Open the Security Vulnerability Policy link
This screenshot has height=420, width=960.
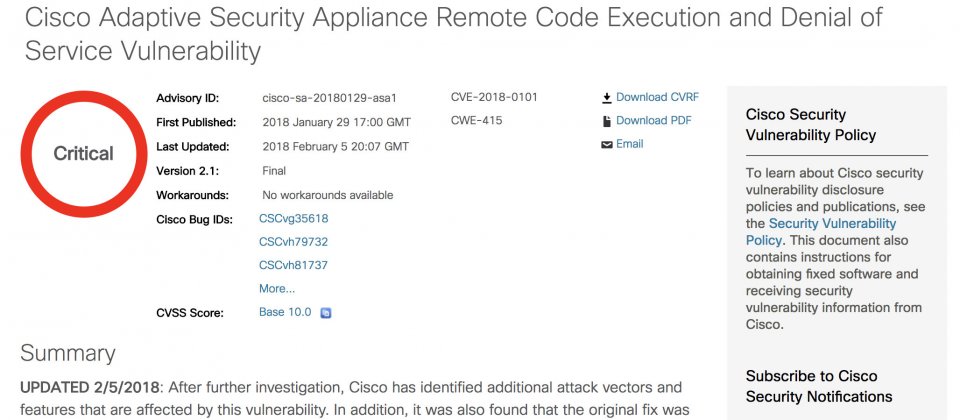coord(820,231)
